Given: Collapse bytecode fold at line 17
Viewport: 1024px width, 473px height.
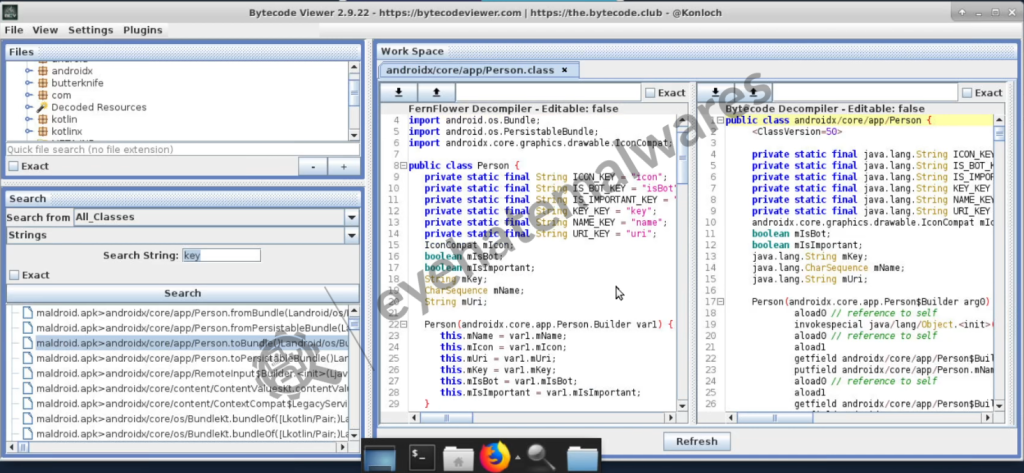Looking at the screenshot, I should [721, 302].
